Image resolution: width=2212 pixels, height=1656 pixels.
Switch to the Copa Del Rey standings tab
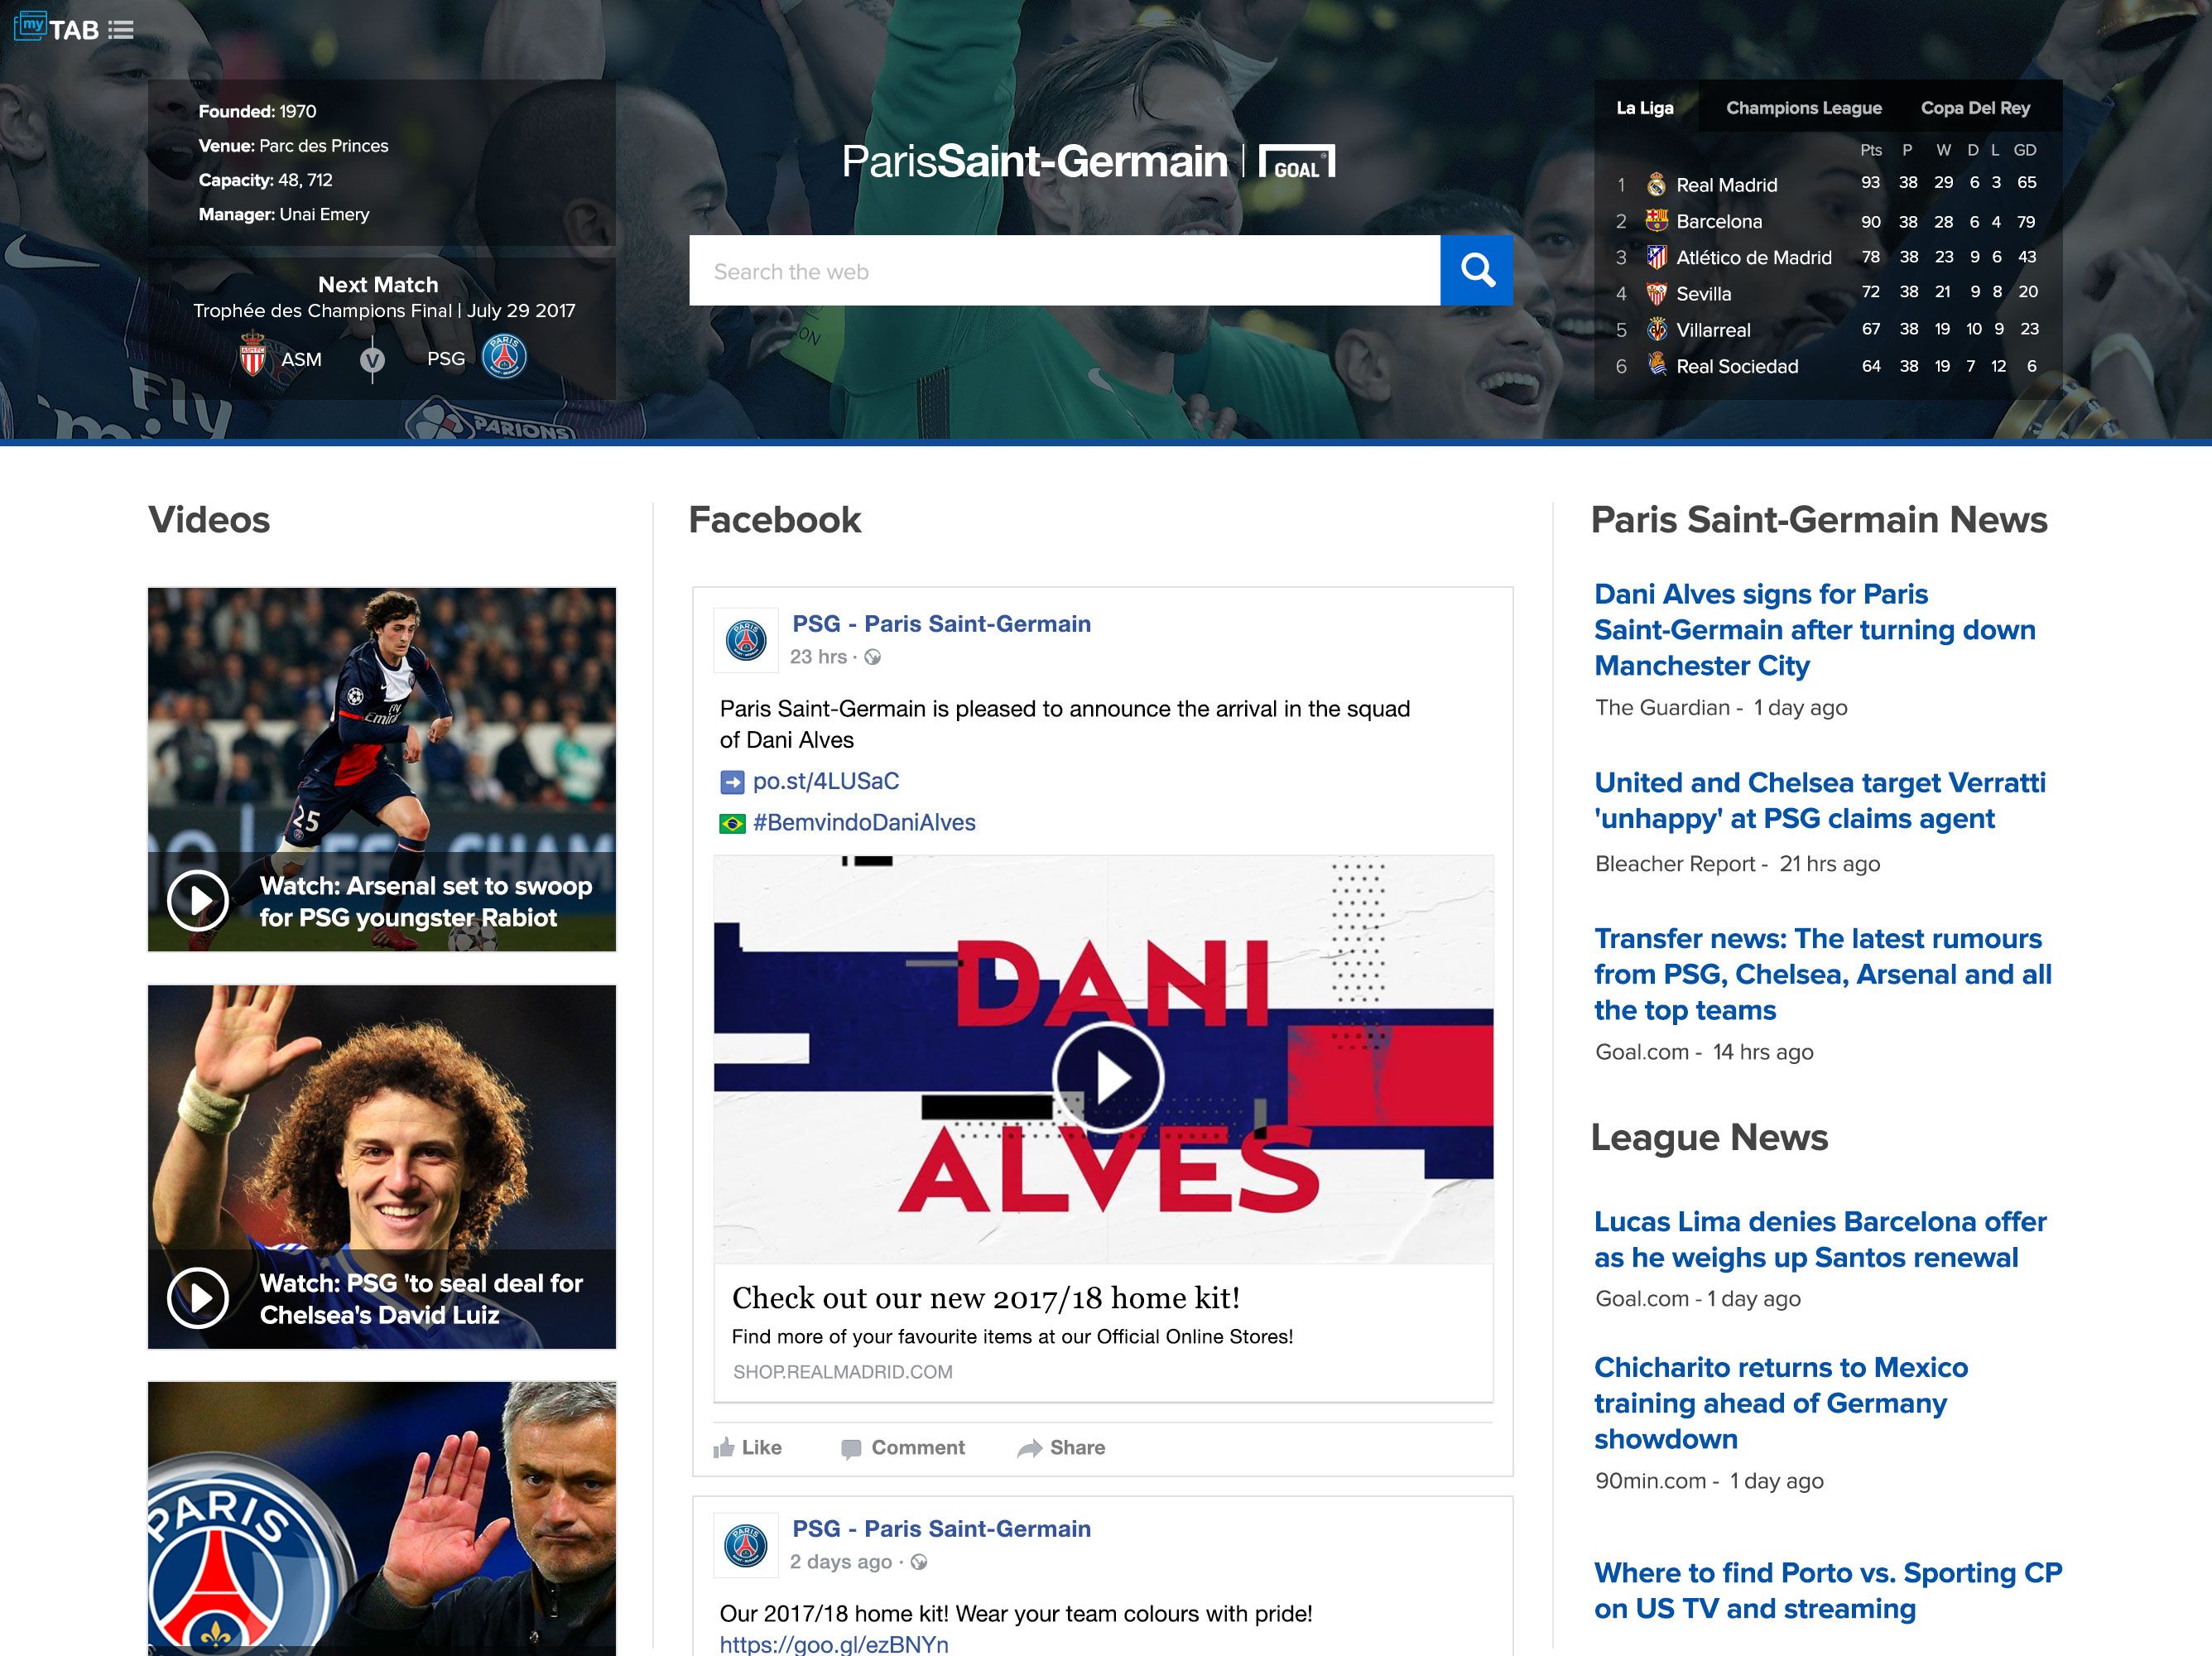[1973, 108]
